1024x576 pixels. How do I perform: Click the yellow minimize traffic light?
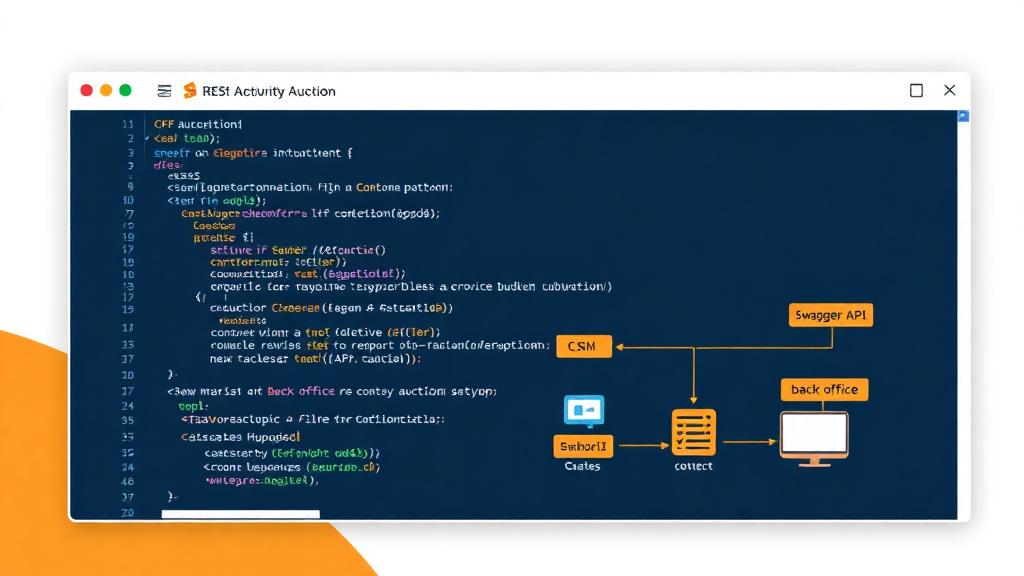[x=106, y=90]
